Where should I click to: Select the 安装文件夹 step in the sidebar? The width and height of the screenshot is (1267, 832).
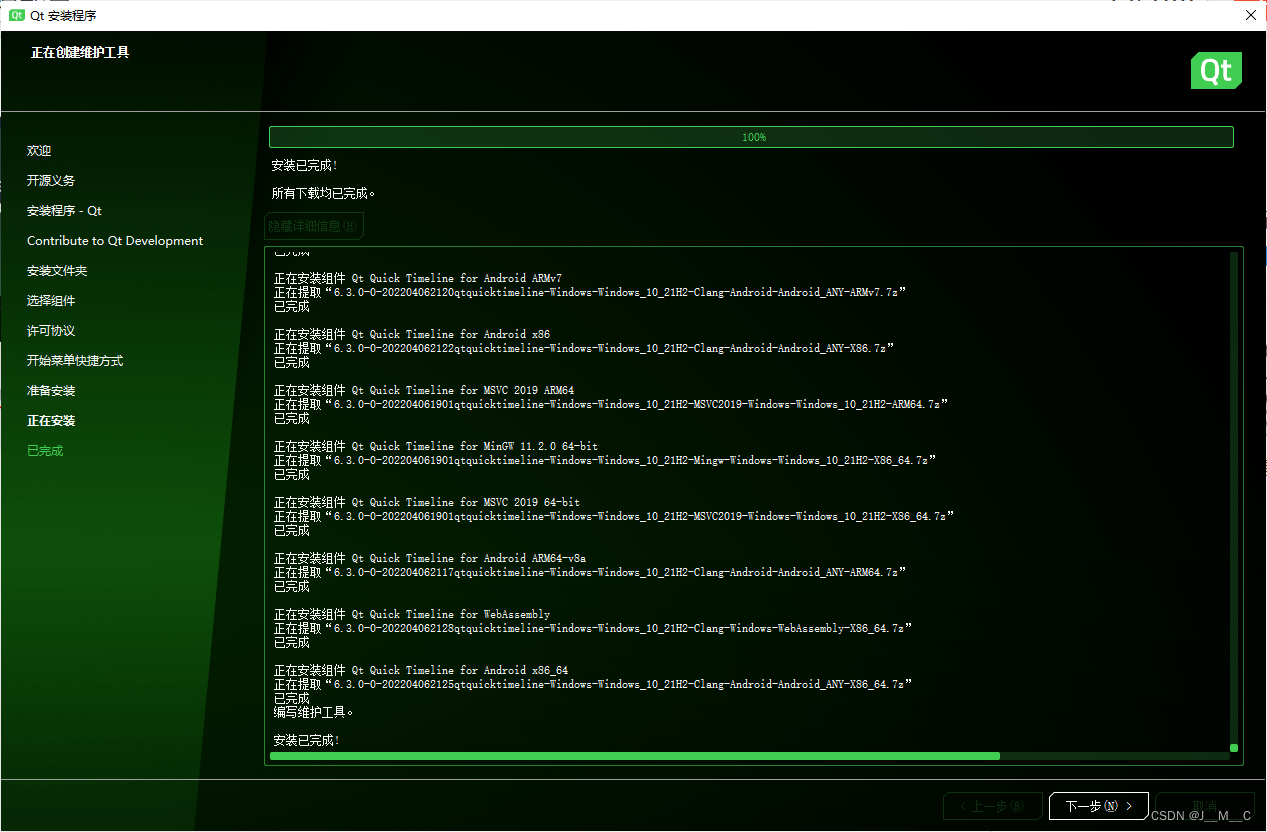tap(57, 271)
